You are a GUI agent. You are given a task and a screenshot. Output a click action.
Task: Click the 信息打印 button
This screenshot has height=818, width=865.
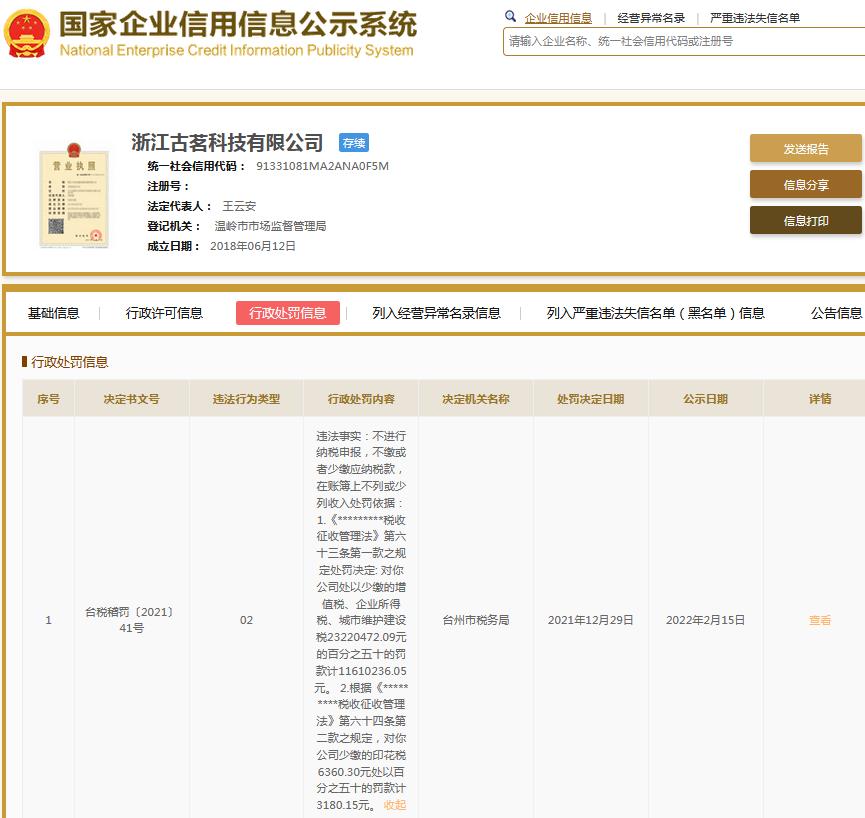(806, 220)
